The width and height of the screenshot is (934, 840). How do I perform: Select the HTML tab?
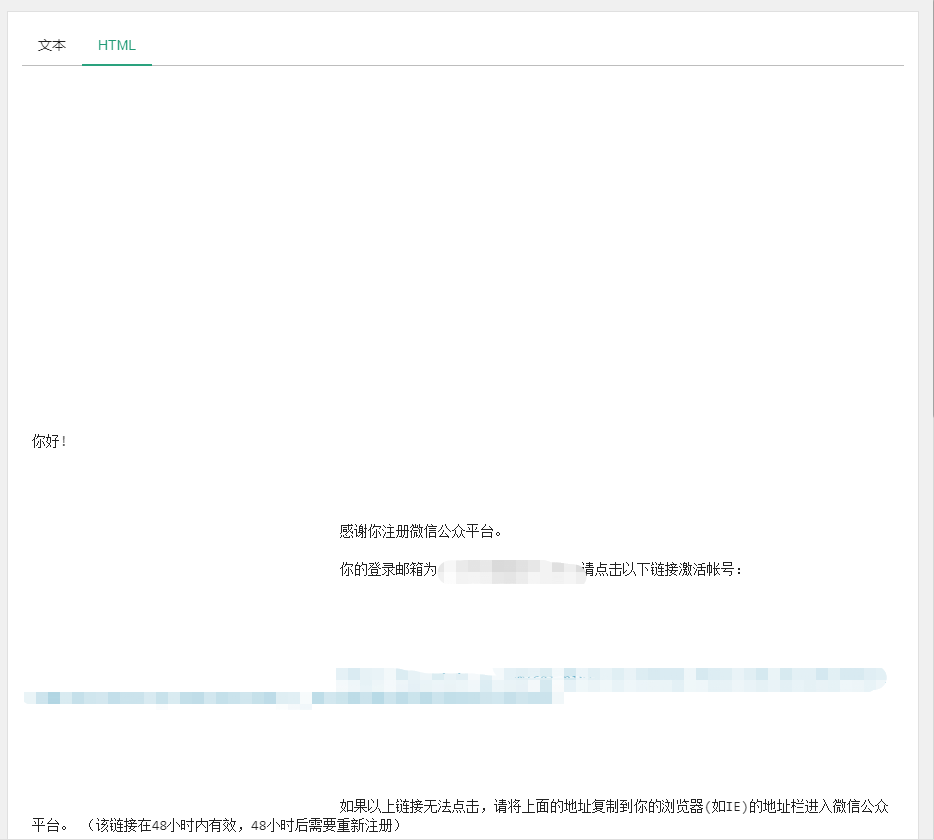point(117,45)
